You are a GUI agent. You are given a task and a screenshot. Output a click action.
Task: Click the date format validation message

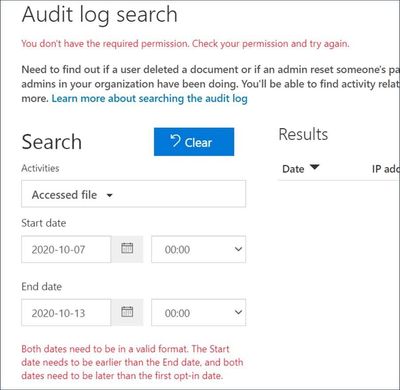click(x=132, y=362)
